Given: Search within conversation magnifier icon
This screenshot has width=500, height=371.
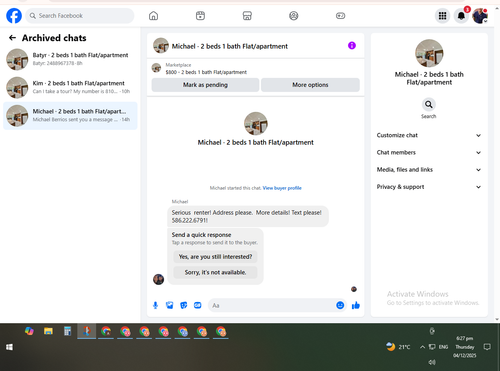Looking at the screenshot, I should click(429, 105).
